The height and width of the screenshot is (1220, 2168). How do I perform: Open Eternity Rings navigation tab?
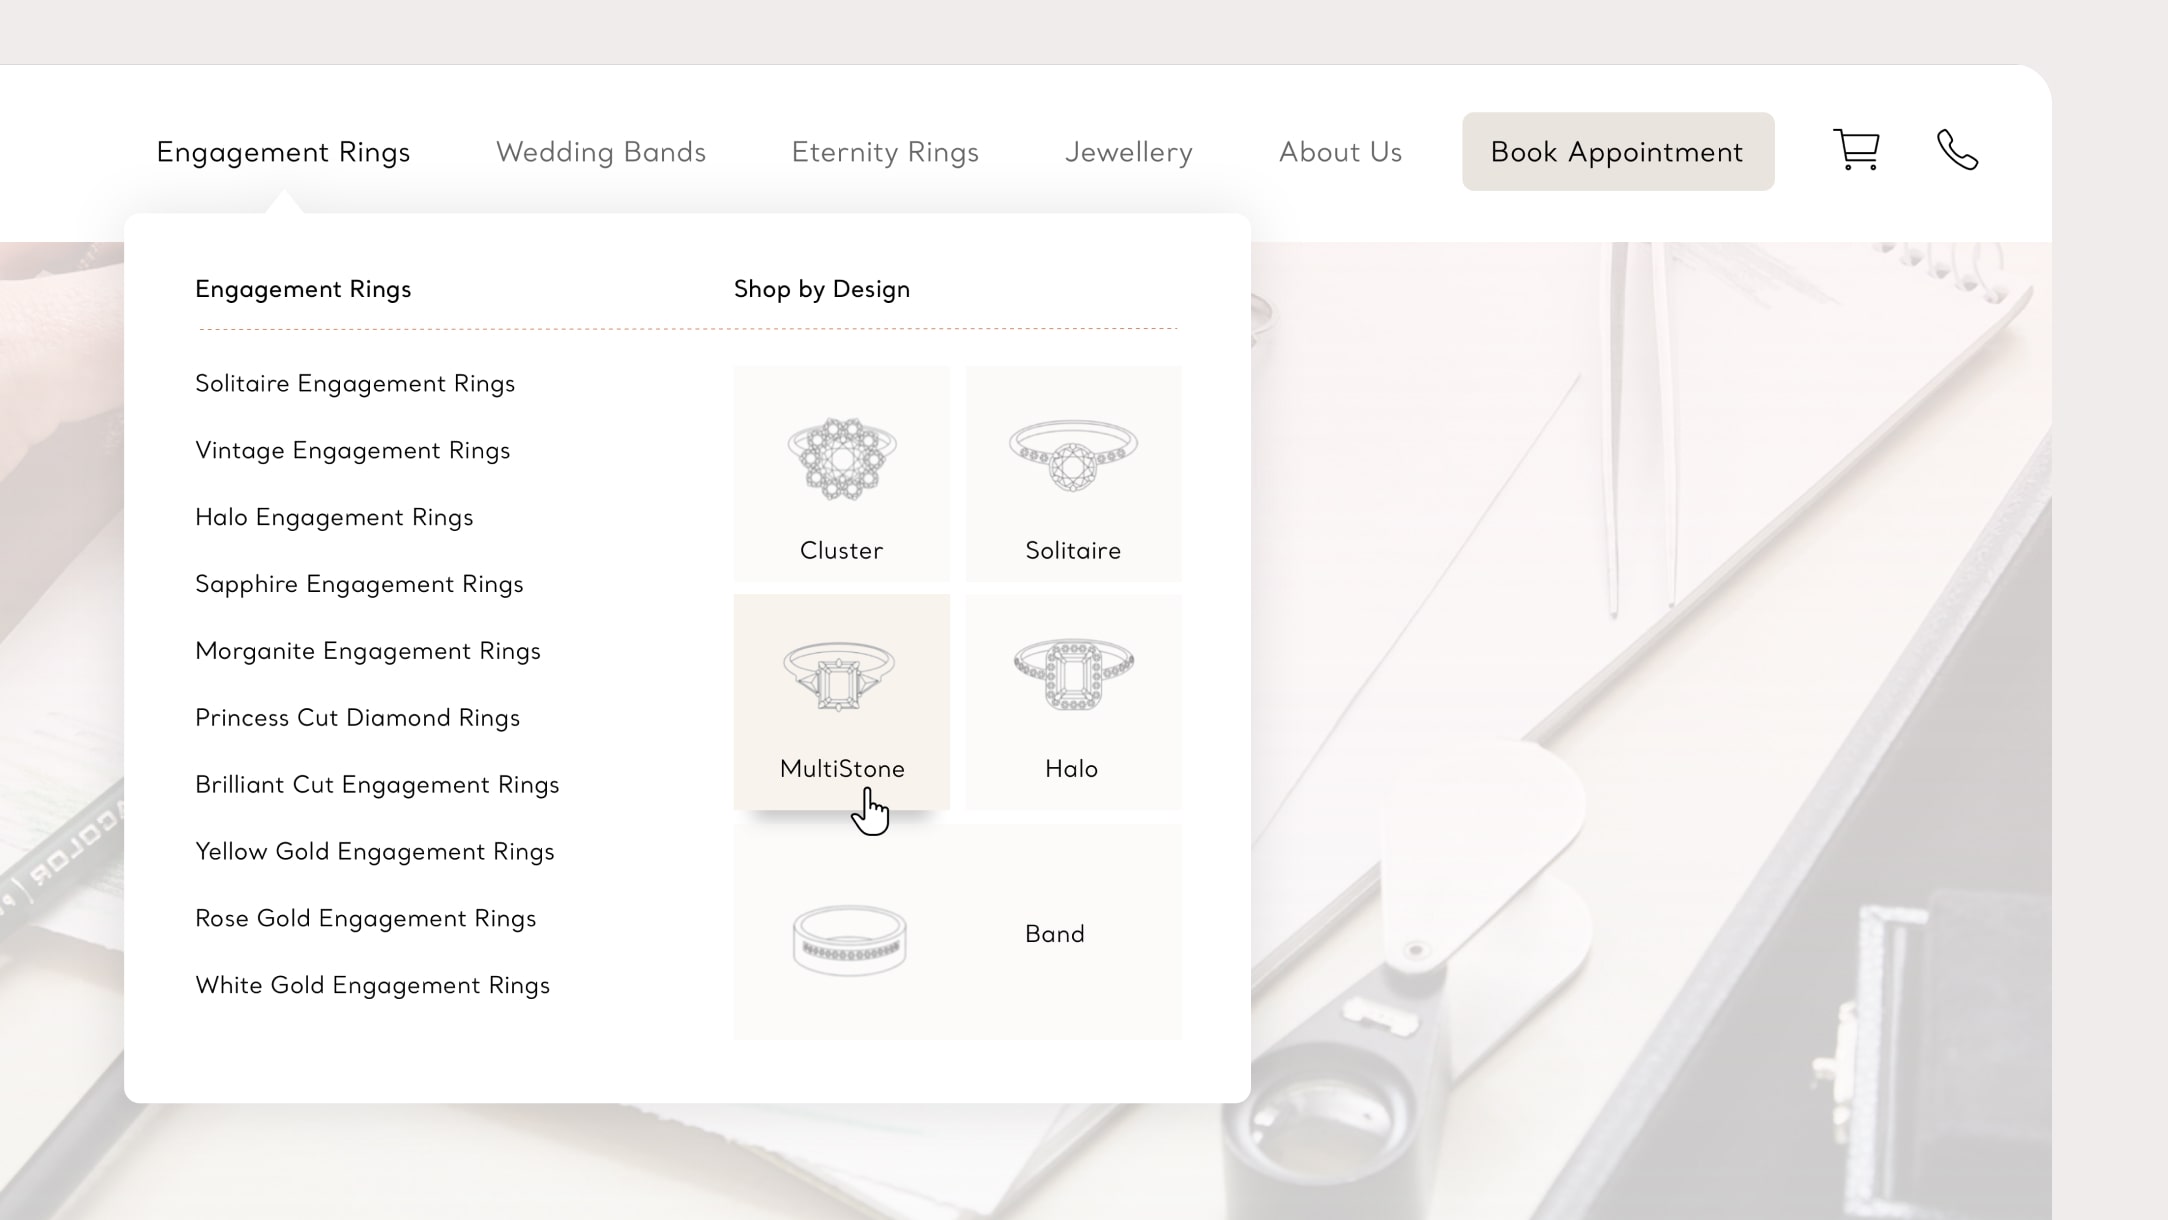pos(886,150)
